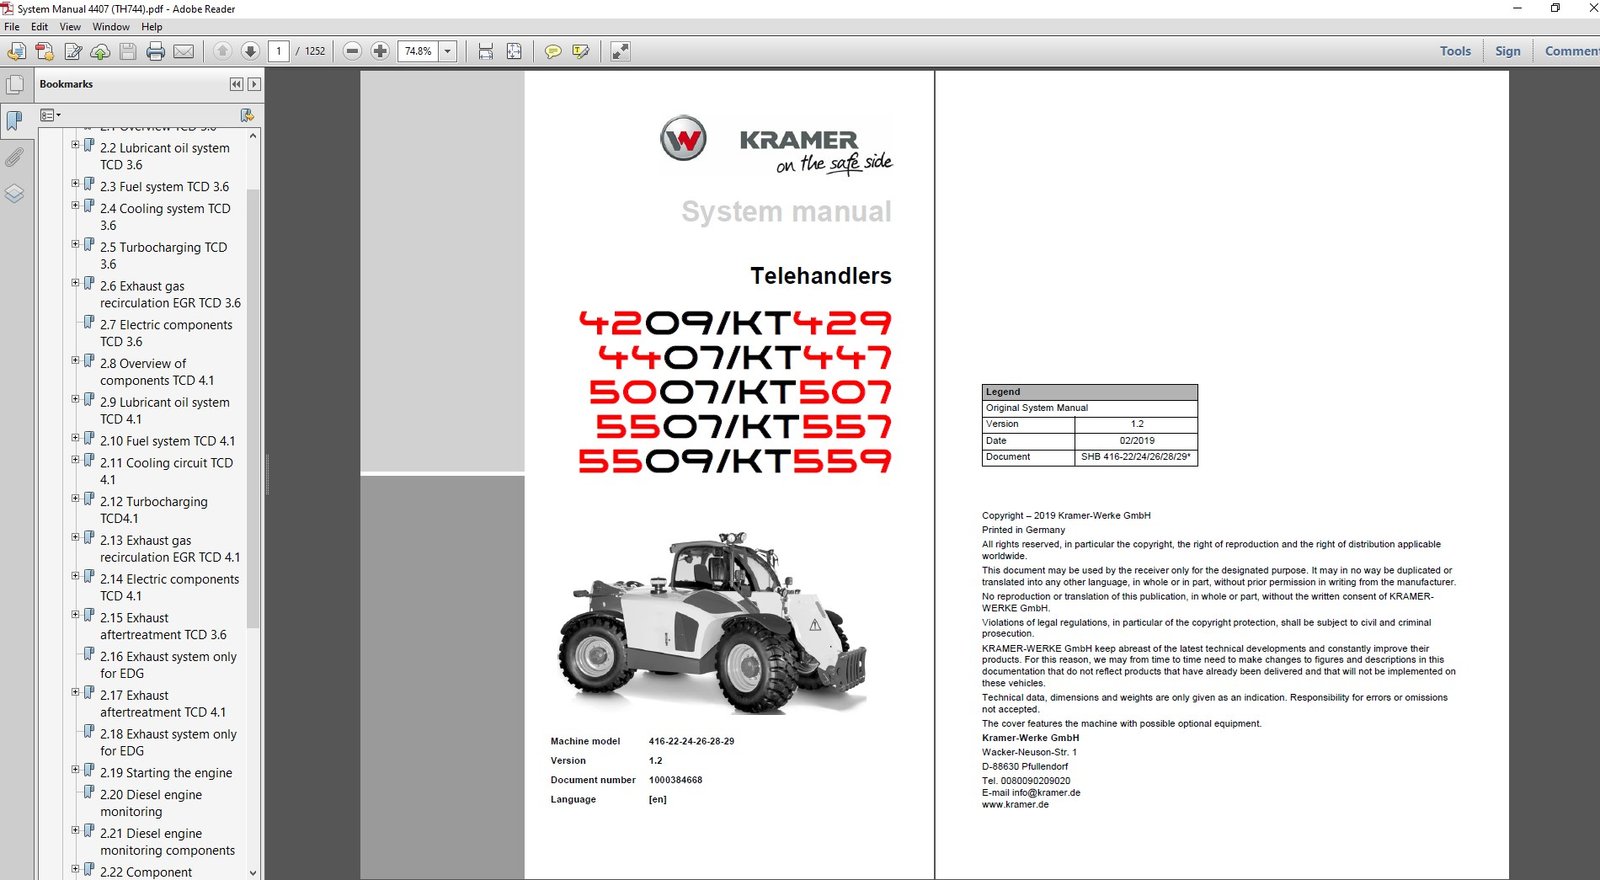Image resolution: width=1600 pixels, height=880 pixels.
Task: Add a sticky note comment
Action: 552,51
